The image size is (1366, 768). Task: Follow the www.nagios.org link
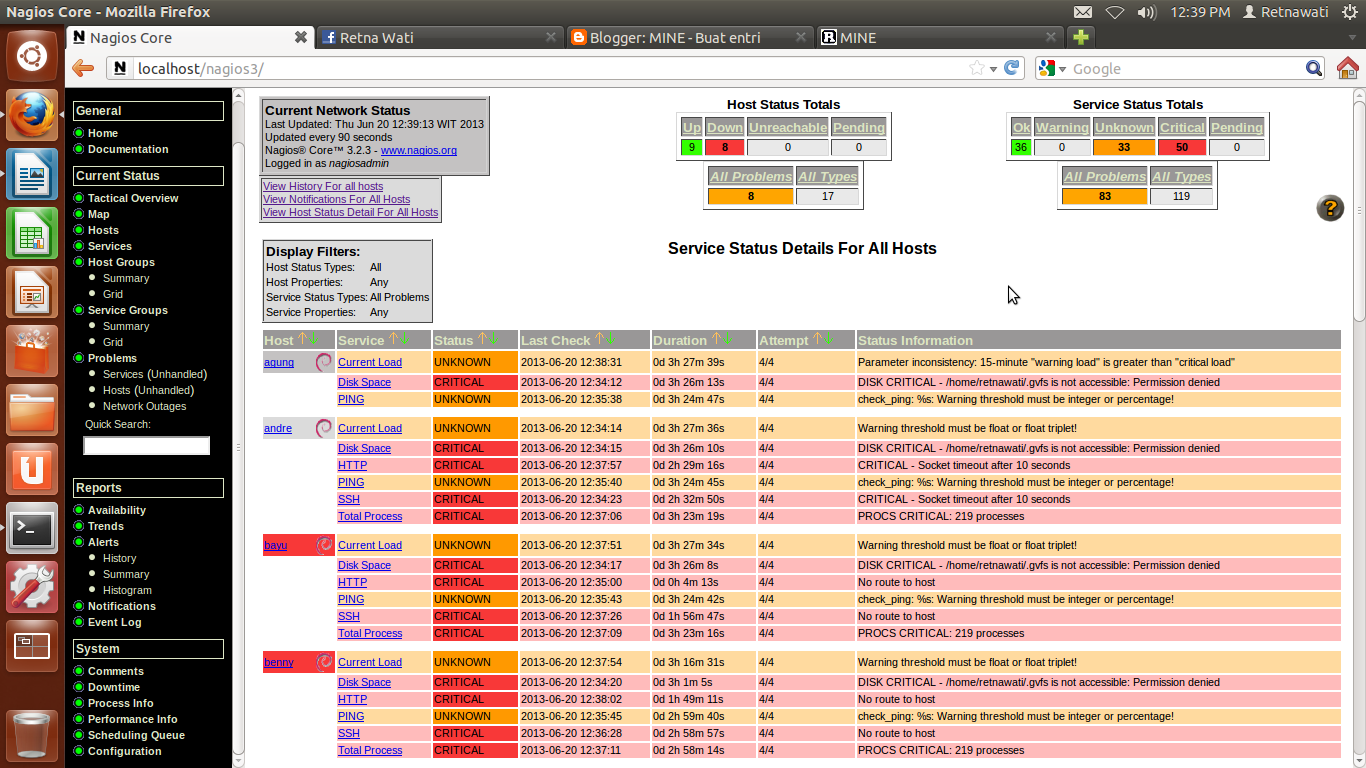click(419, 150)
